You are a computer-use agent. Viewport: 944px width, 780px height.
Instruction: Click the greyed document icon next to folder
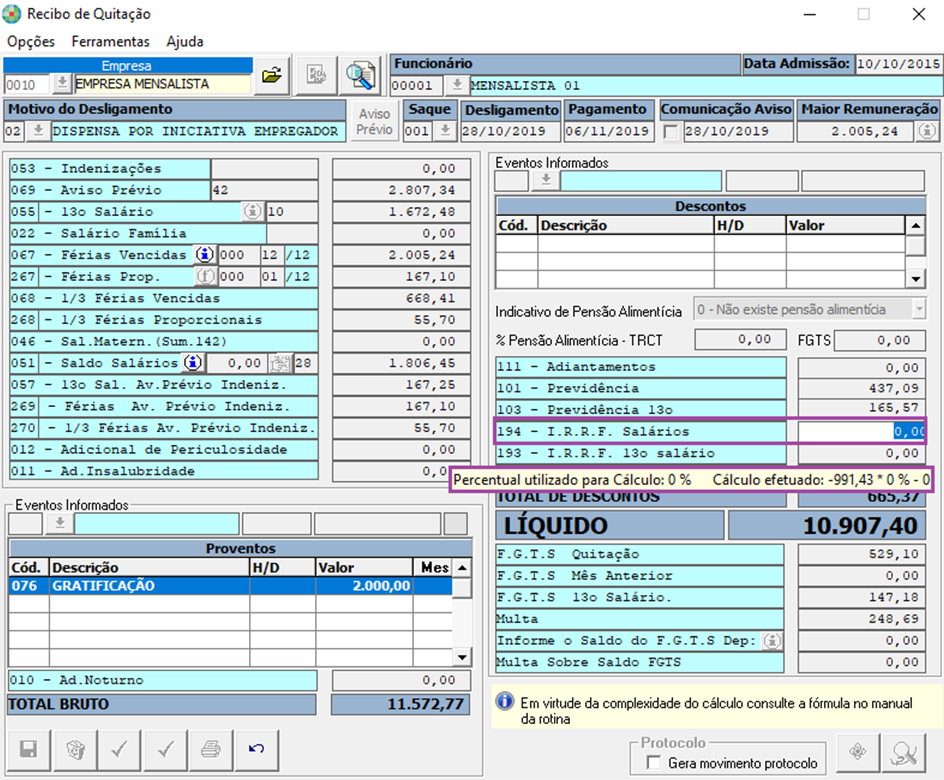(317, 75)
